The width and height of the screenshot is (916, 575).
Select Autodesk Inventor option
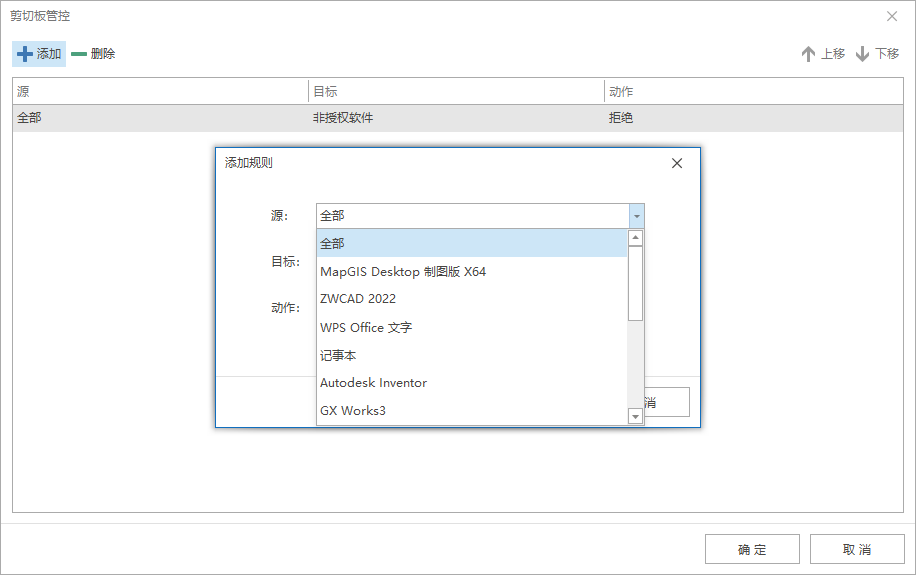pos(472,383)
